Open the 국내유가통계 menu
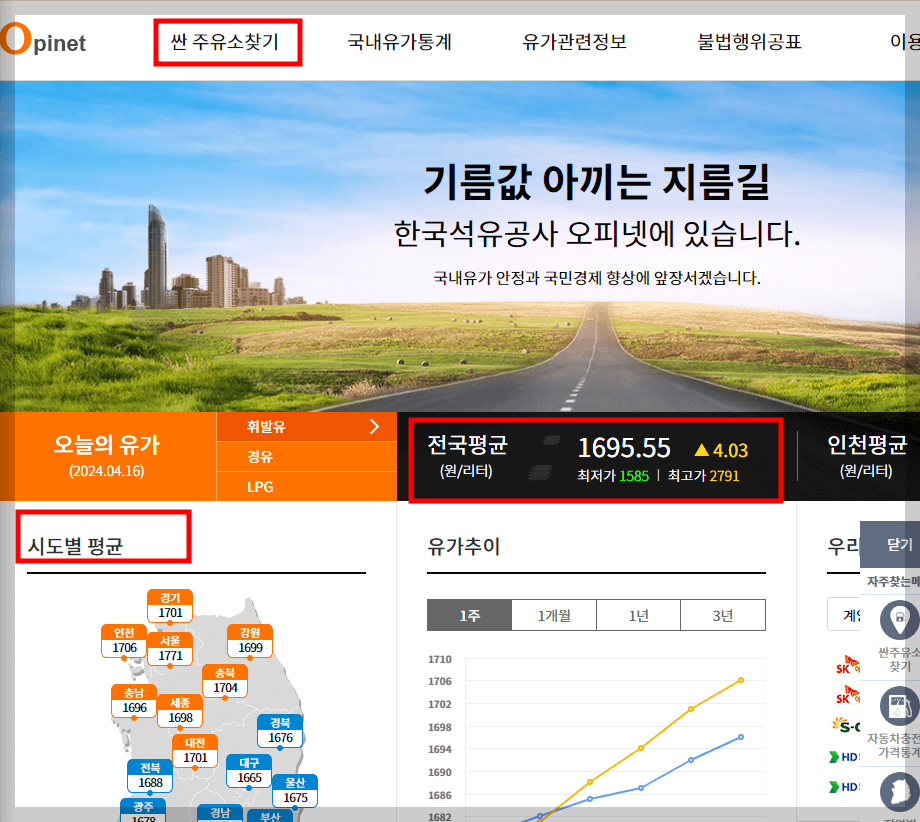The width and height of the screenshot is (920, 822). [x=399, y=42]
